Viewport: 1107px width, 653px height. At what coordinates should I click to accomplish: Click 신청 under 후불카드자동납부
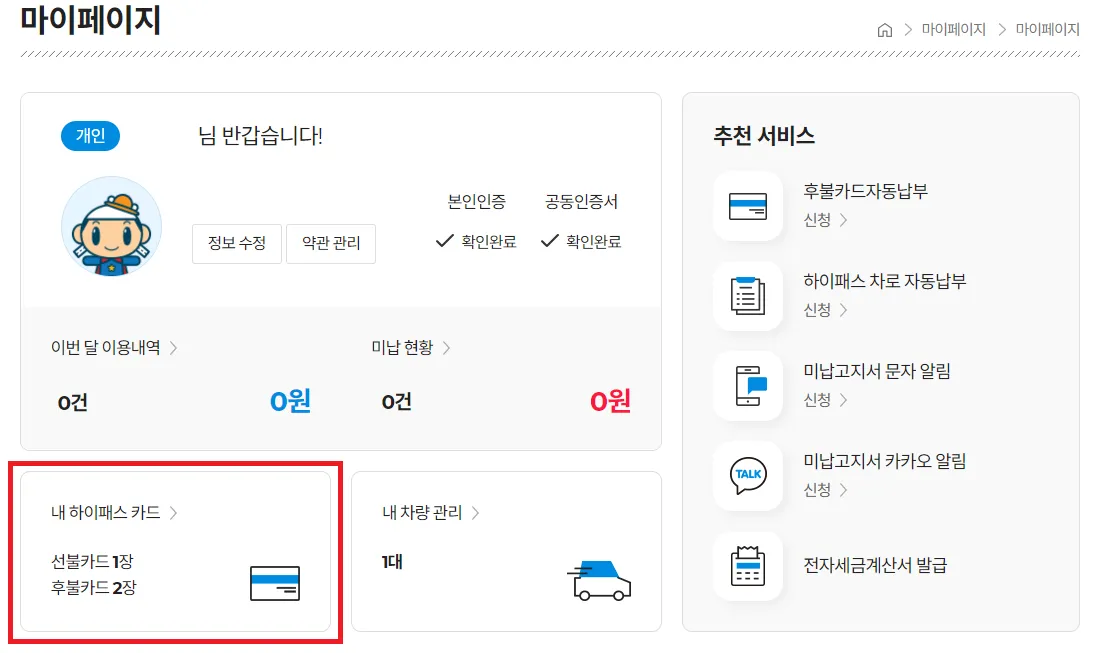point(825,220)
